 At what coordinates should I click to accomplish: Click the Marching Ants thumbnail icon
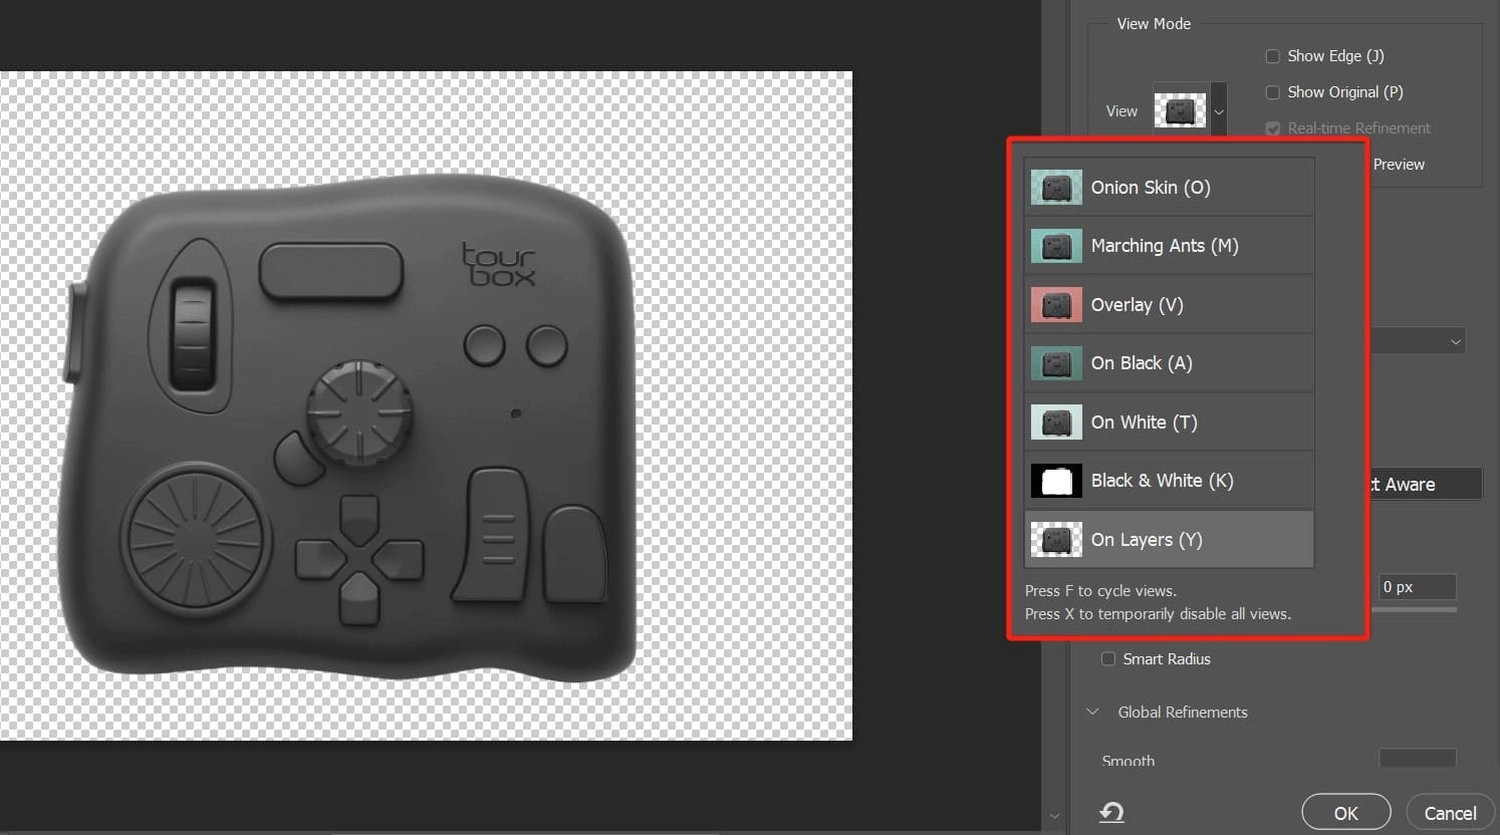[x=1056, y=246]
